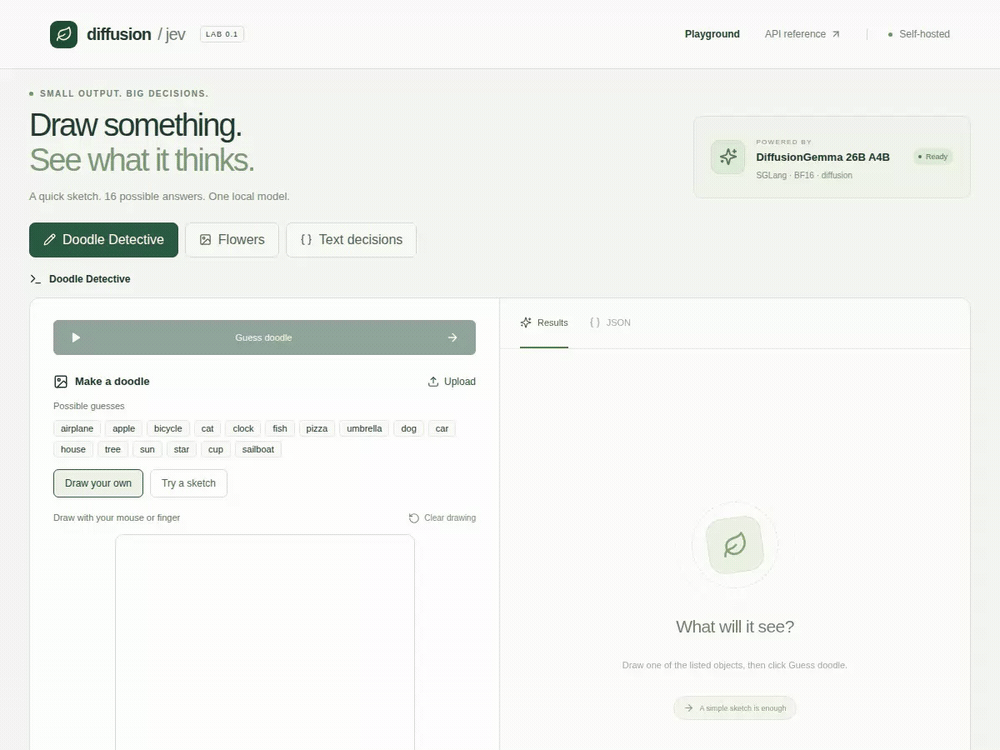Click the image icon beside Make a doodle
The height and width of the screenshot is (750, 1000).
tap(61, 382)
